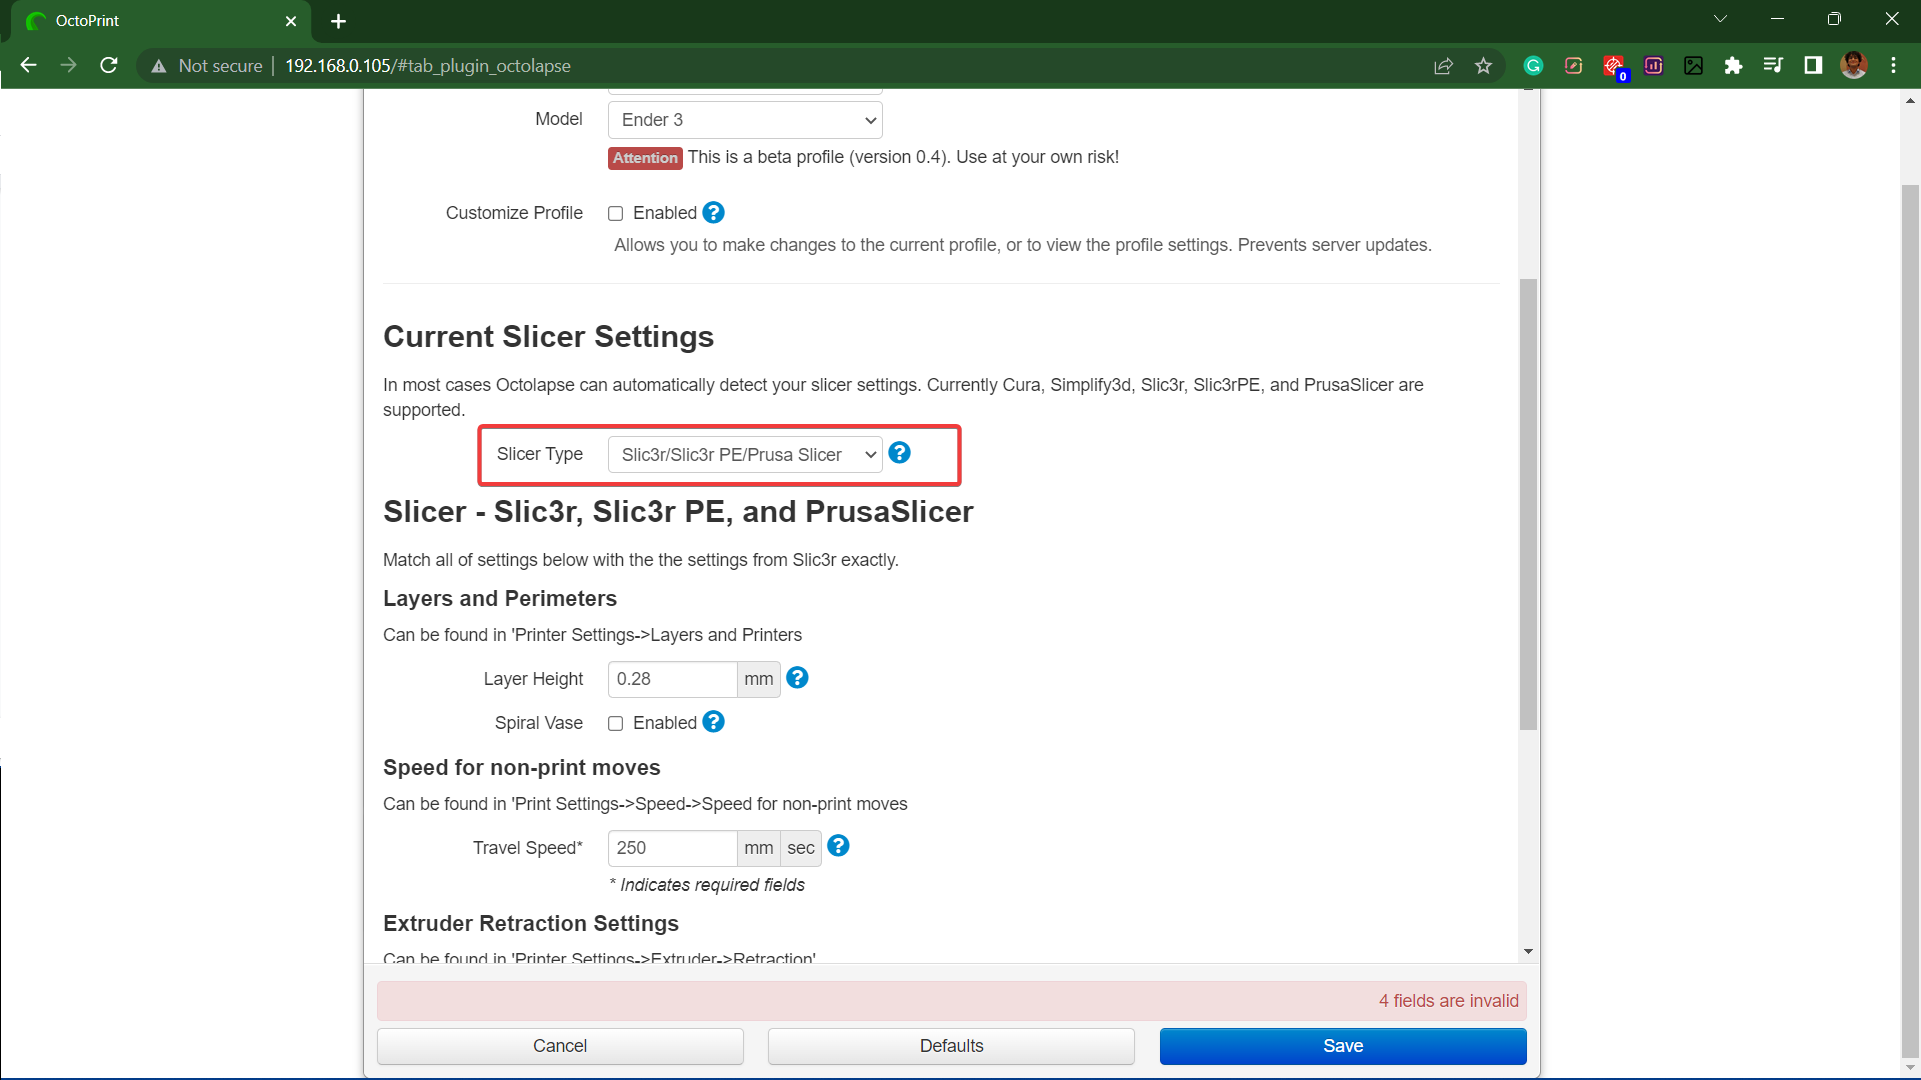Click the dialog scrollbar down arrow
This screenshot has width=1921, height=1080.
[x=1528, y=951]
